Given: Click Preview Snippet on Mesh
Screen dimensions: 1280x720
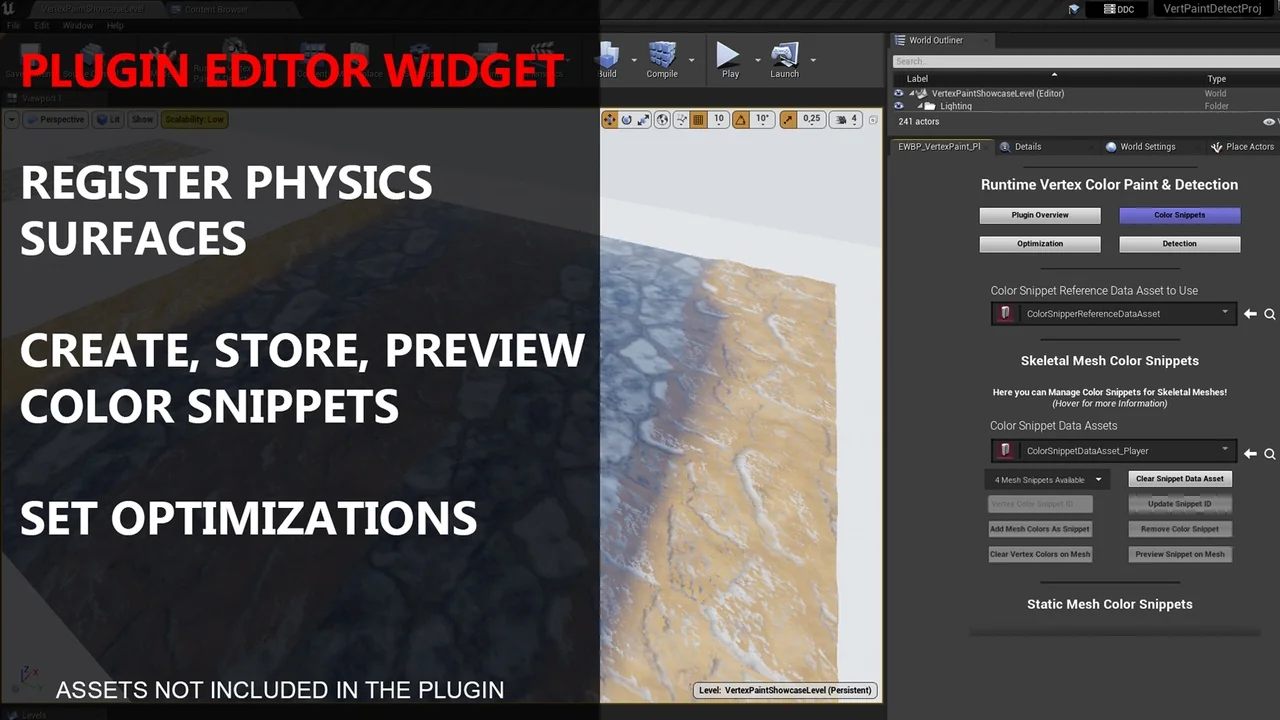Looking at the screenshot, I should click(x=1179, y=554).
